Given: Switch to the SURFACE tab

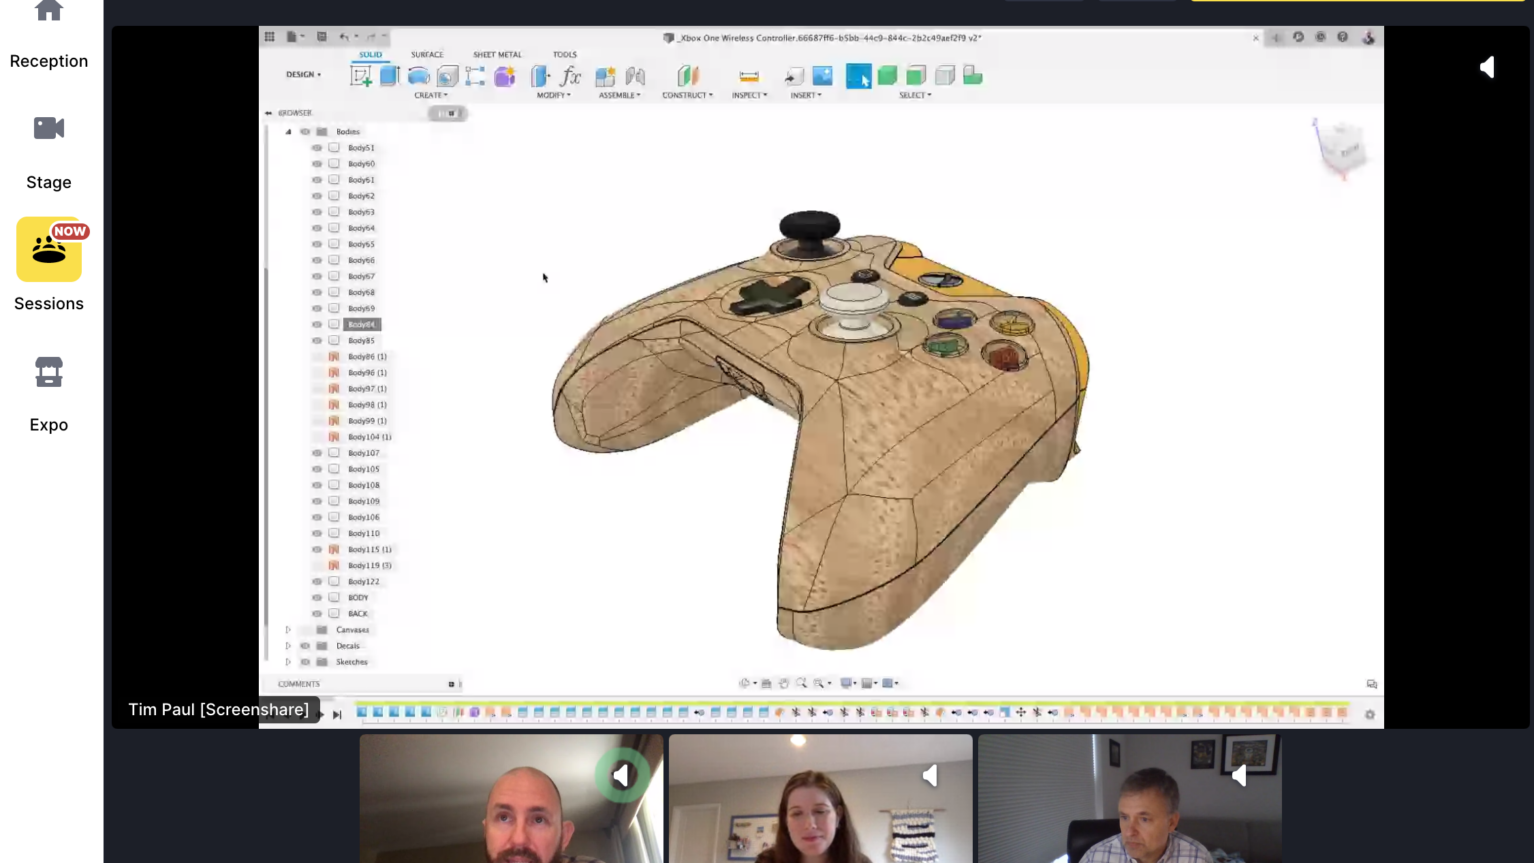Looking at the screenshot, I should tap(427, 54).
